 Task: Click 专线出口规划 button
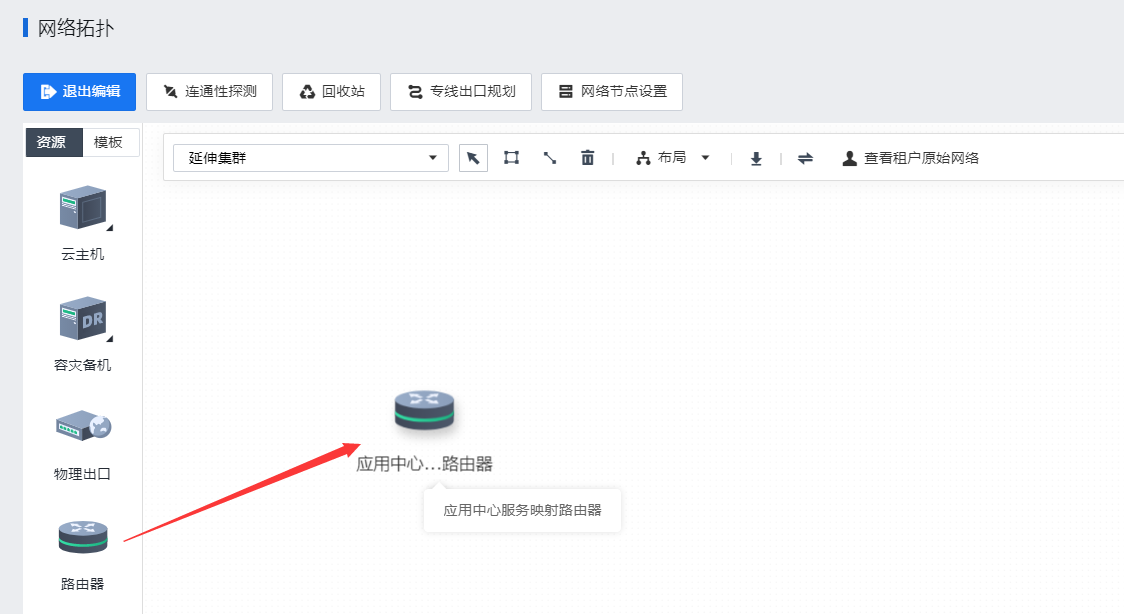click(461, 92)
